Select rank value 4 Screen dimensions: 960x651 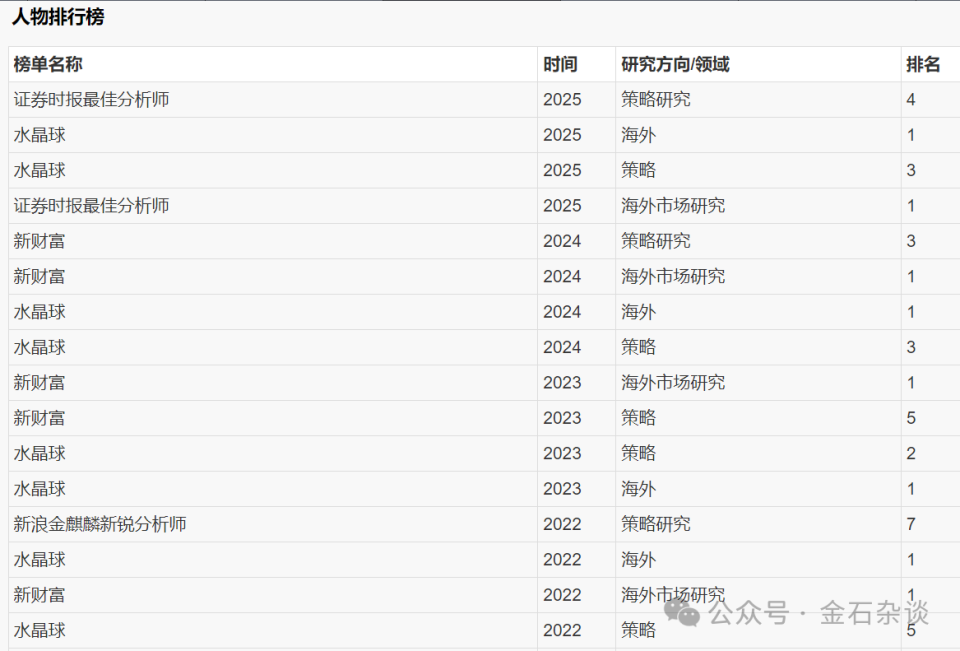[911, 100]
